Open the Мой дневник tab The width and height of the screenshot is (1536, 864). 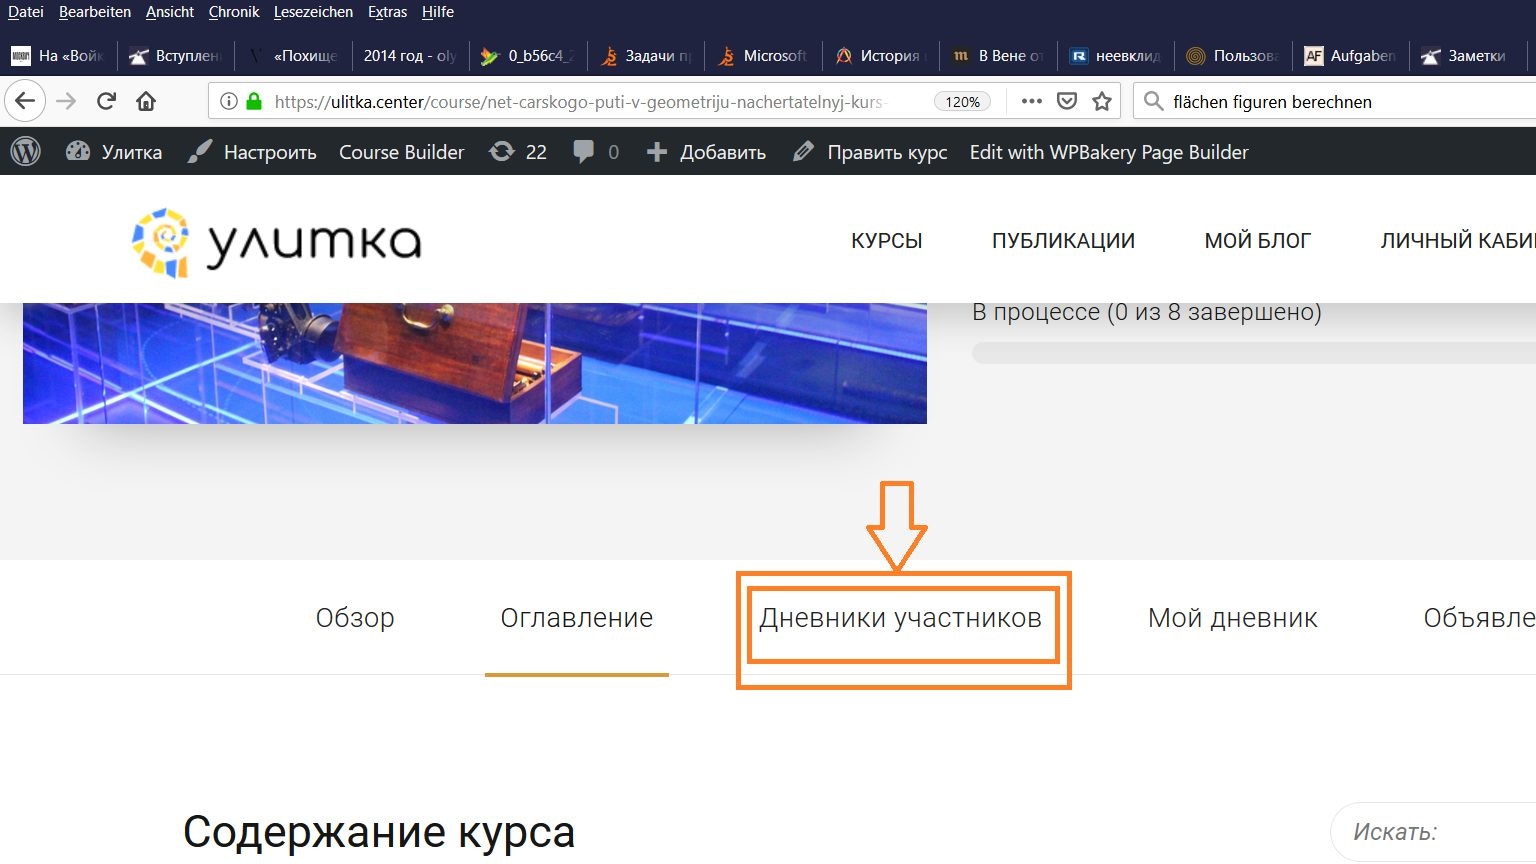[1232, 618]
